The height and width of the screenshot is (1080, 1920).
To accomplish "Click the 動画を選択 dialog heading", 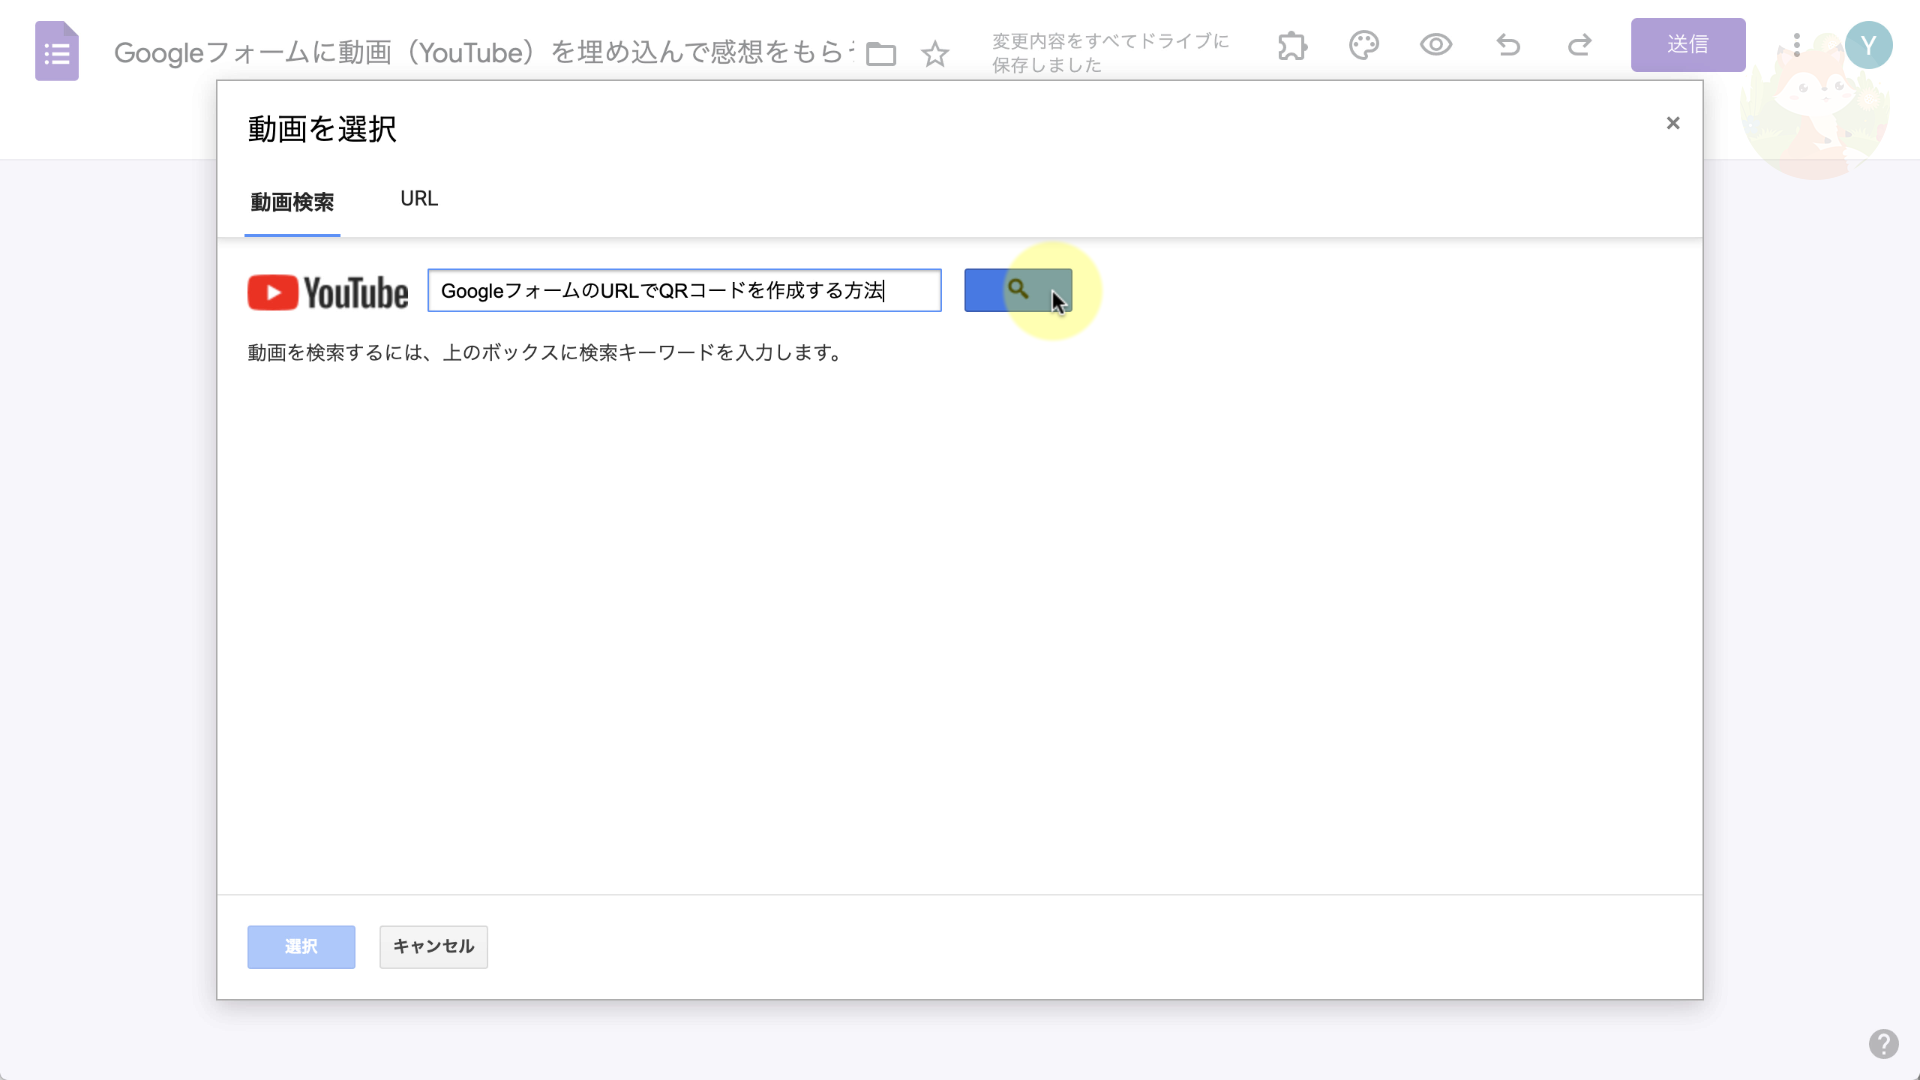I will click(322, 129).
